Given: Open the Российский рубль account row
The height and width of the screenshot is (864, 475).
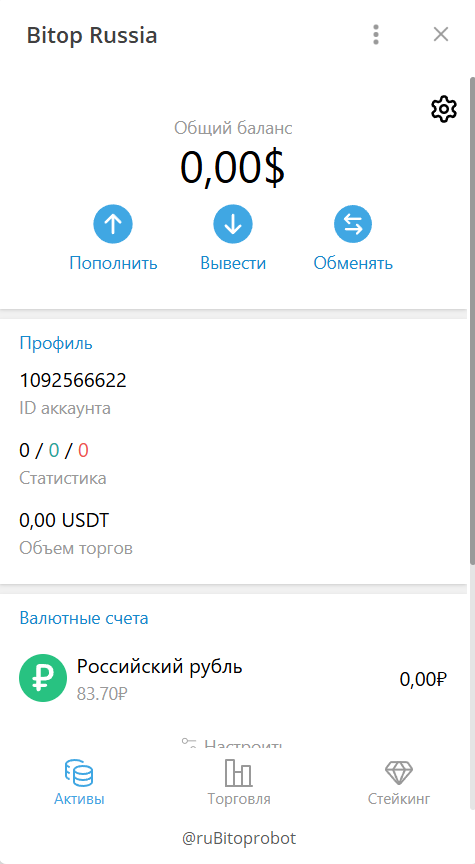Looking at the screenshot, I should click(x=233, y=678).
